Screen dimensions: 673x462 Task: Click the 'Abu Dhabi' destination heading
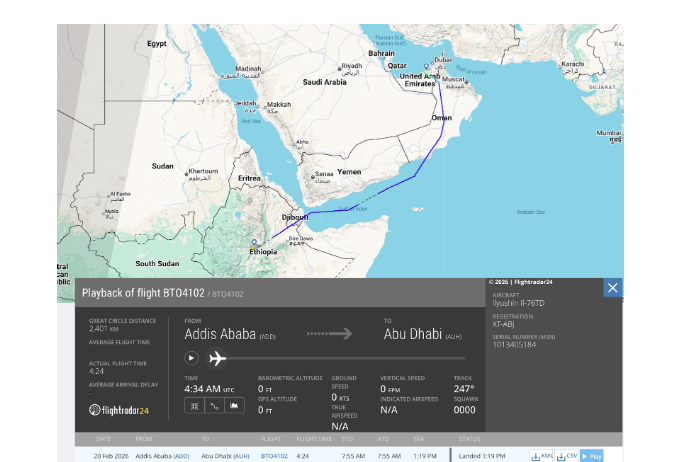412,334
